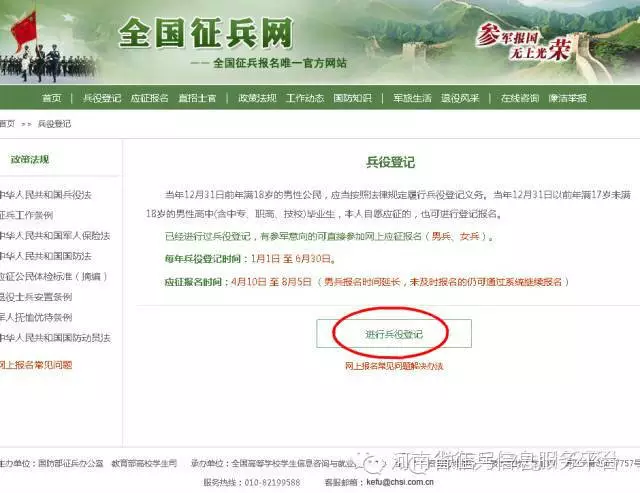Open 网上报名常见问题解决办法 link below button

(394, 366)
